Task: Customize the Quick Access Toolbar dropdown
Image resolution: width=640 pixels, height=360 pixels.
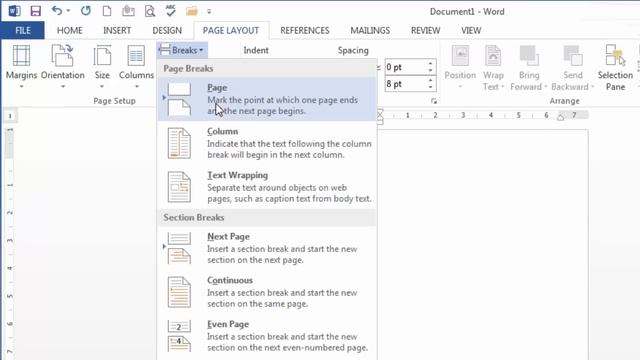Action: [209, 11]
